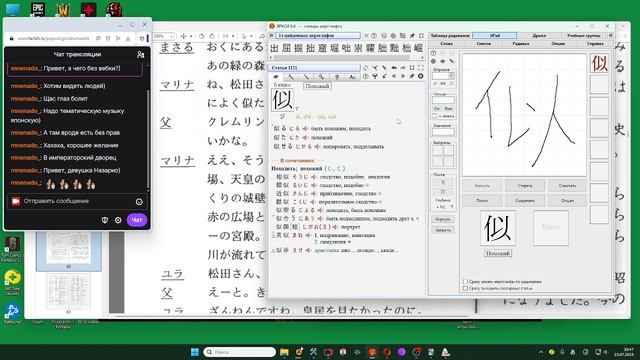Image resolution: width=640 pixels, height=360 pixels.
Task: Click chat messages vertical scrollbar
Action: pyautogui.click(x=147, y=139)
